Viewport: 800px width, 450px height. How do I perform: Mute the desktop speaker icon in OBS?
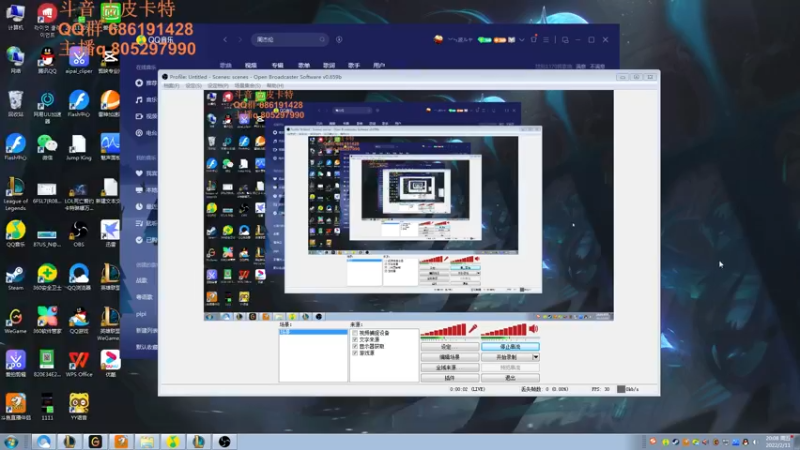pyautogui.click(x=534, y=329)
